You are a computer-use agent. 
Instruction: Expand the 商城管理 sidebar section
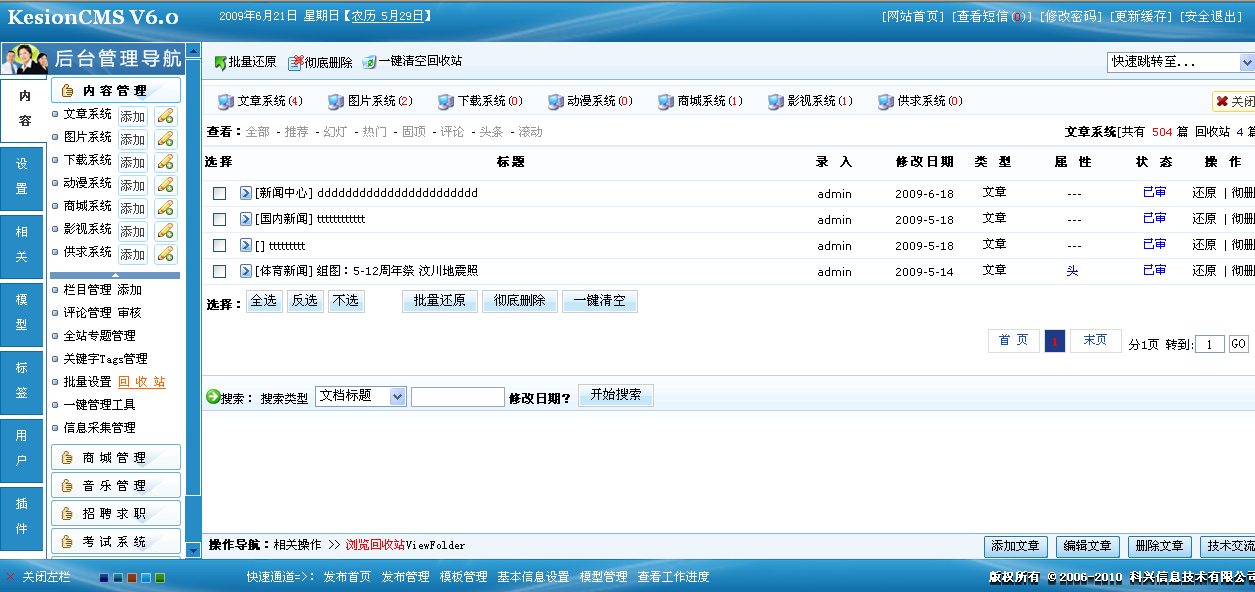115,458
